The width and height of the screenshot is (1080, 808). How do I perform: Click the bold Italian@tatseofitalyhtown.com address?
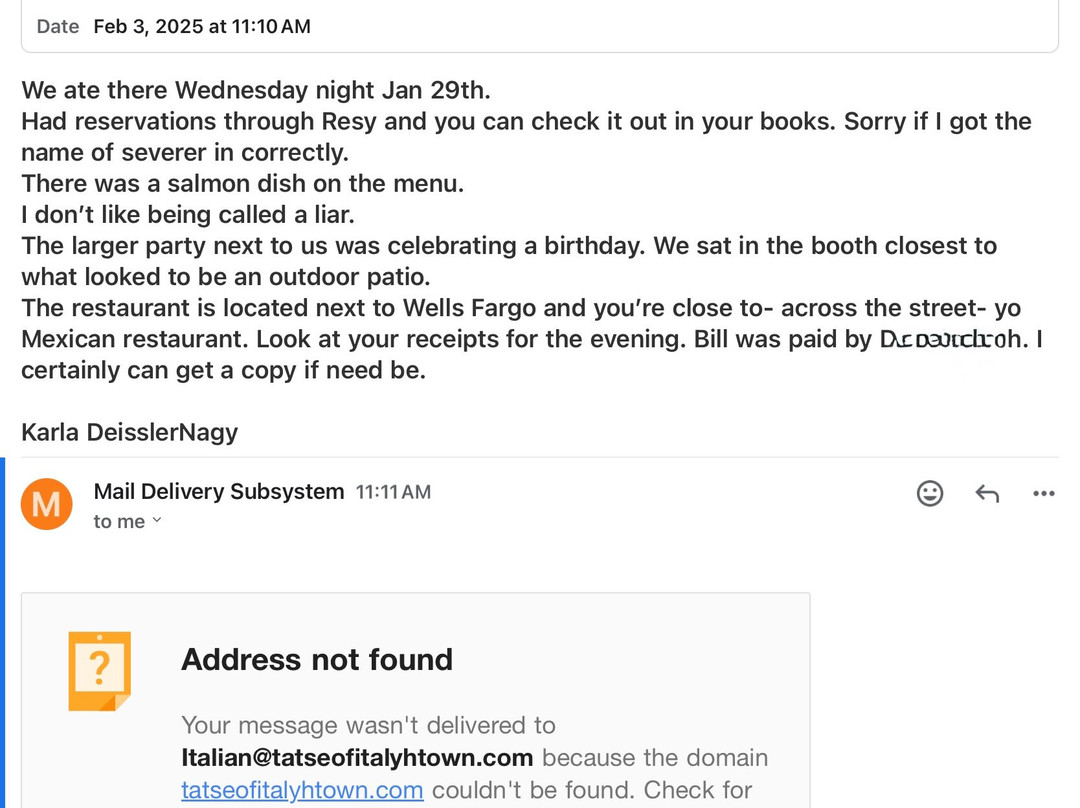coord(357,757)
